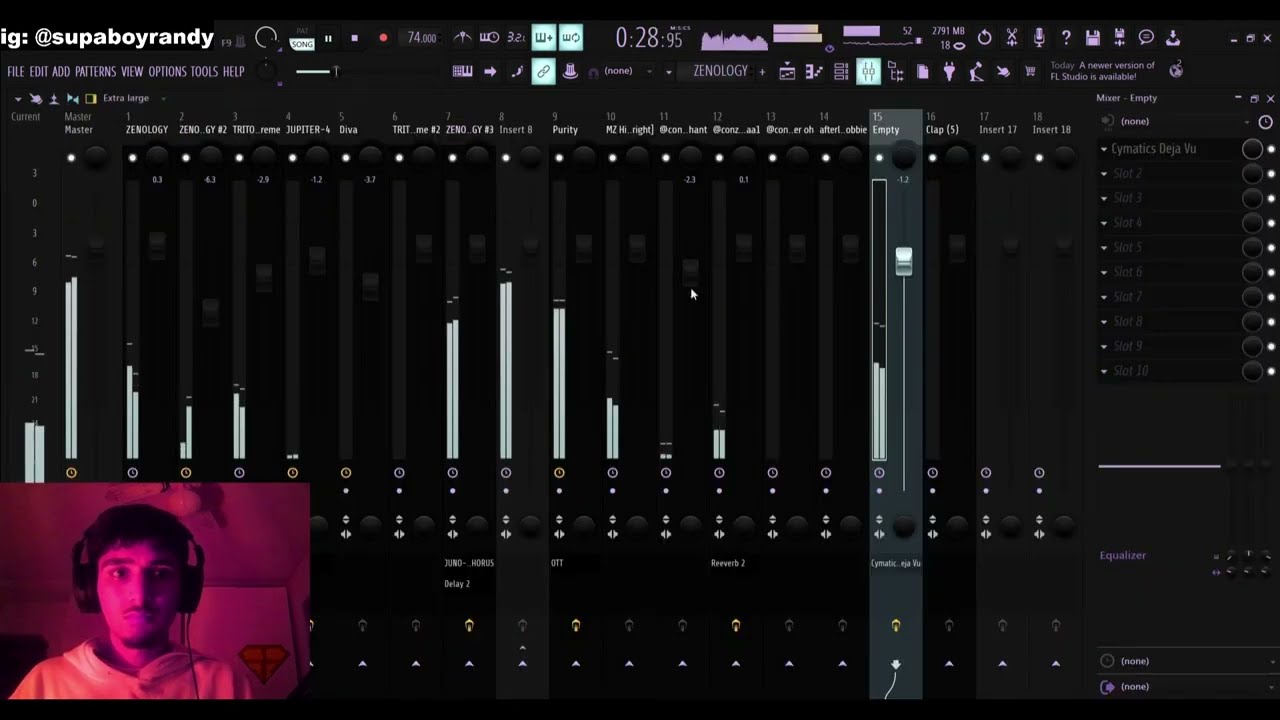Image resolution: width=1280 pixels, height=720 pixels.
Task: Open the FILE menu
Action: (16, 72)
